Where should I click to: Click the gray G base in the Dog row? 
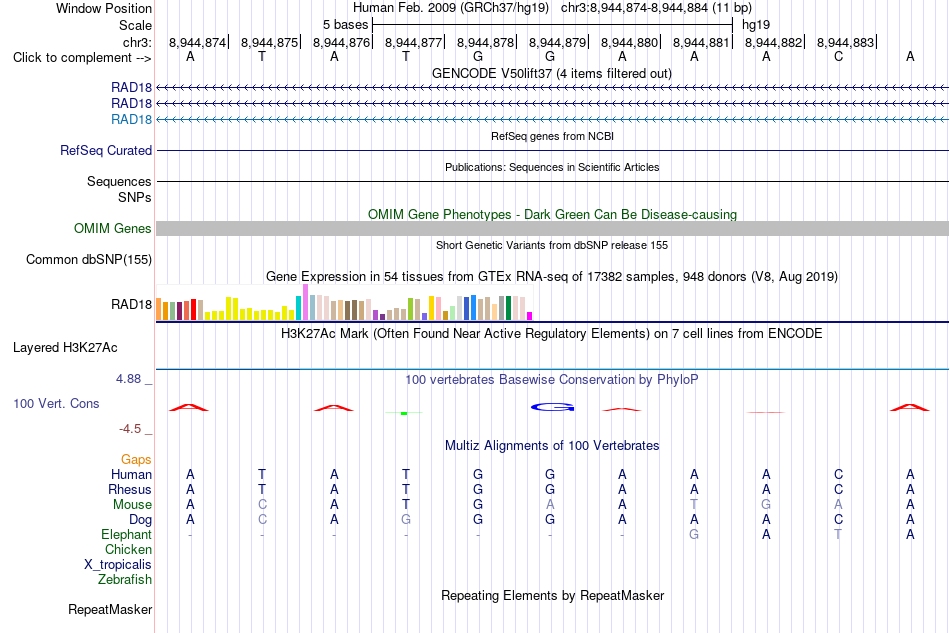[x=406, y=520]
